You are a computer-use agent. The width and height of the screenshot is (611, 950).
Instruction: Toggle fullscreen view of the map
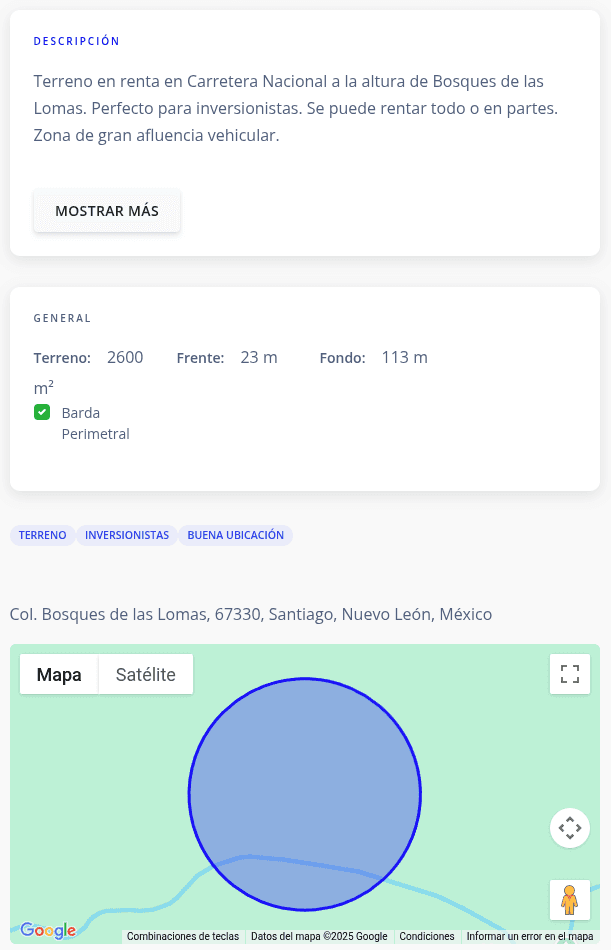[569, 674]
